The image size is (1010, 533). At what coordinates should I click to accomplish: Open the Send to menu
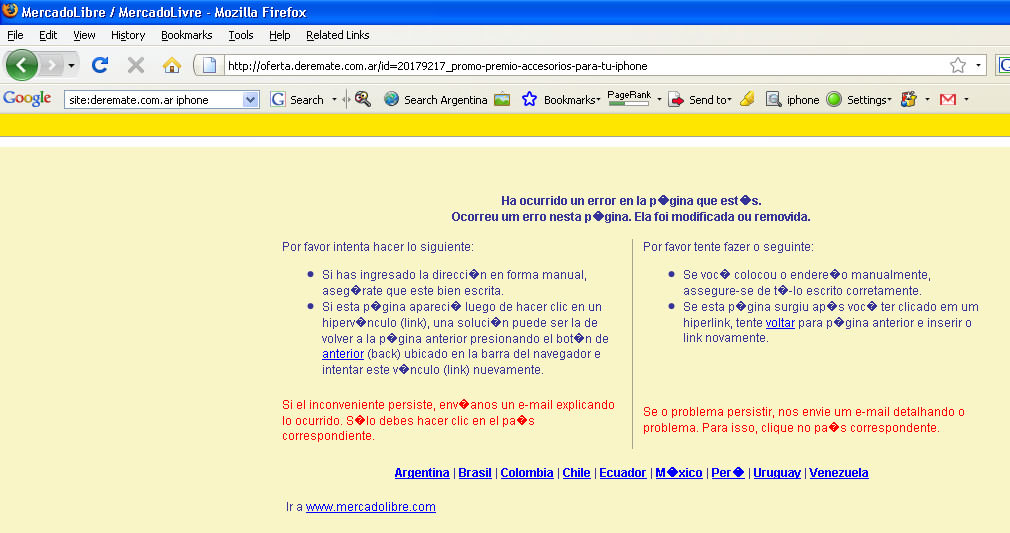click(x=700, y=99)
